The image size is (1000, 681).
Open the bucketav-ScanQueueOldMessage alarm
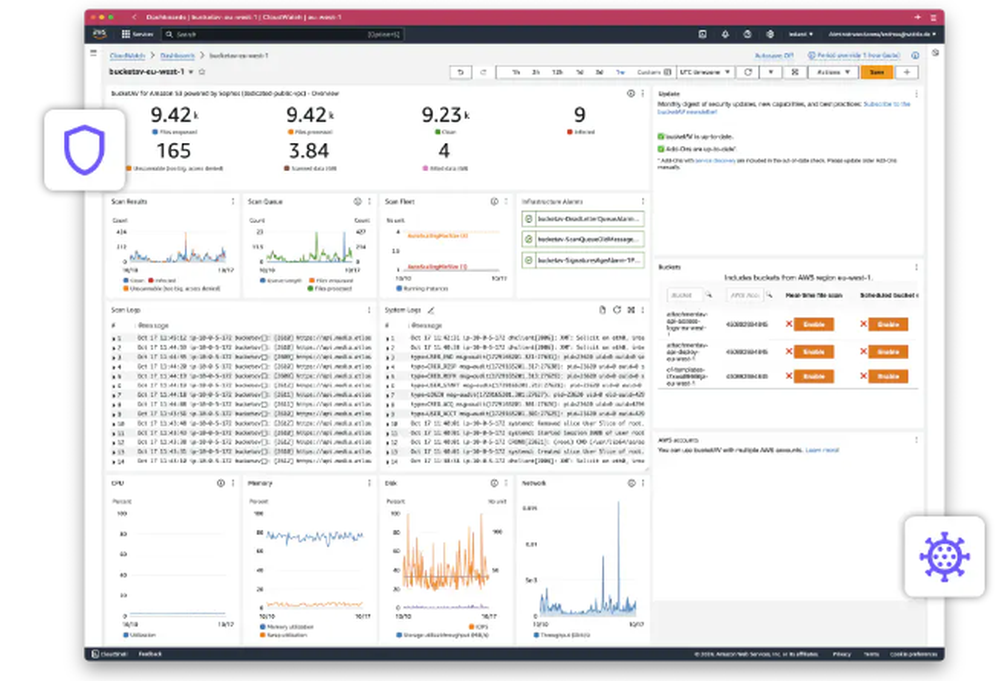click(x=583, y=239)
